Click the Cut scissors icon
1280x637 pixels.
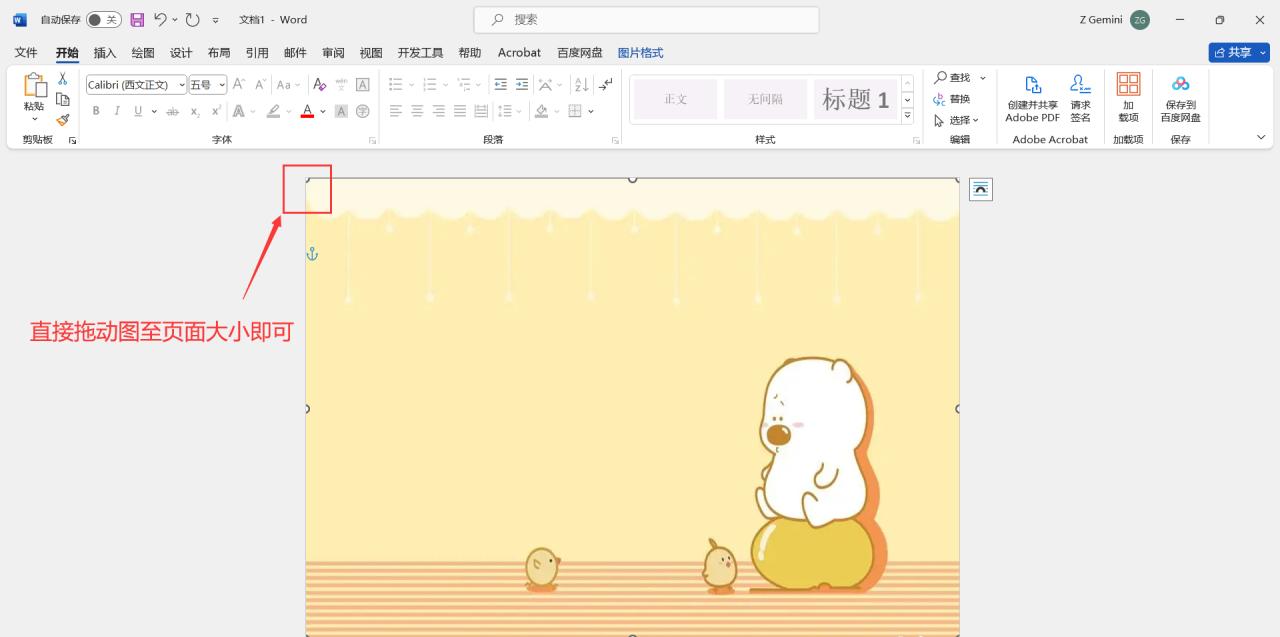pyautogui.click(x=62, y=78)
